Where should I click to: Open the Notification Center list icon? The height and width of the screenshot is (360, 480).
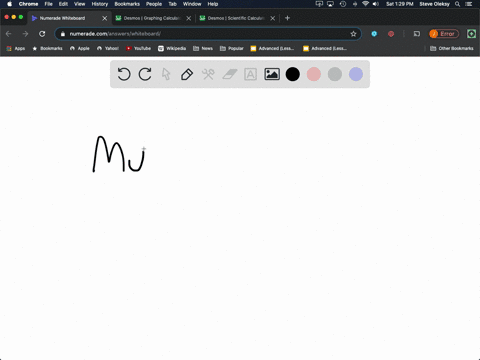[x=469, y=4]
